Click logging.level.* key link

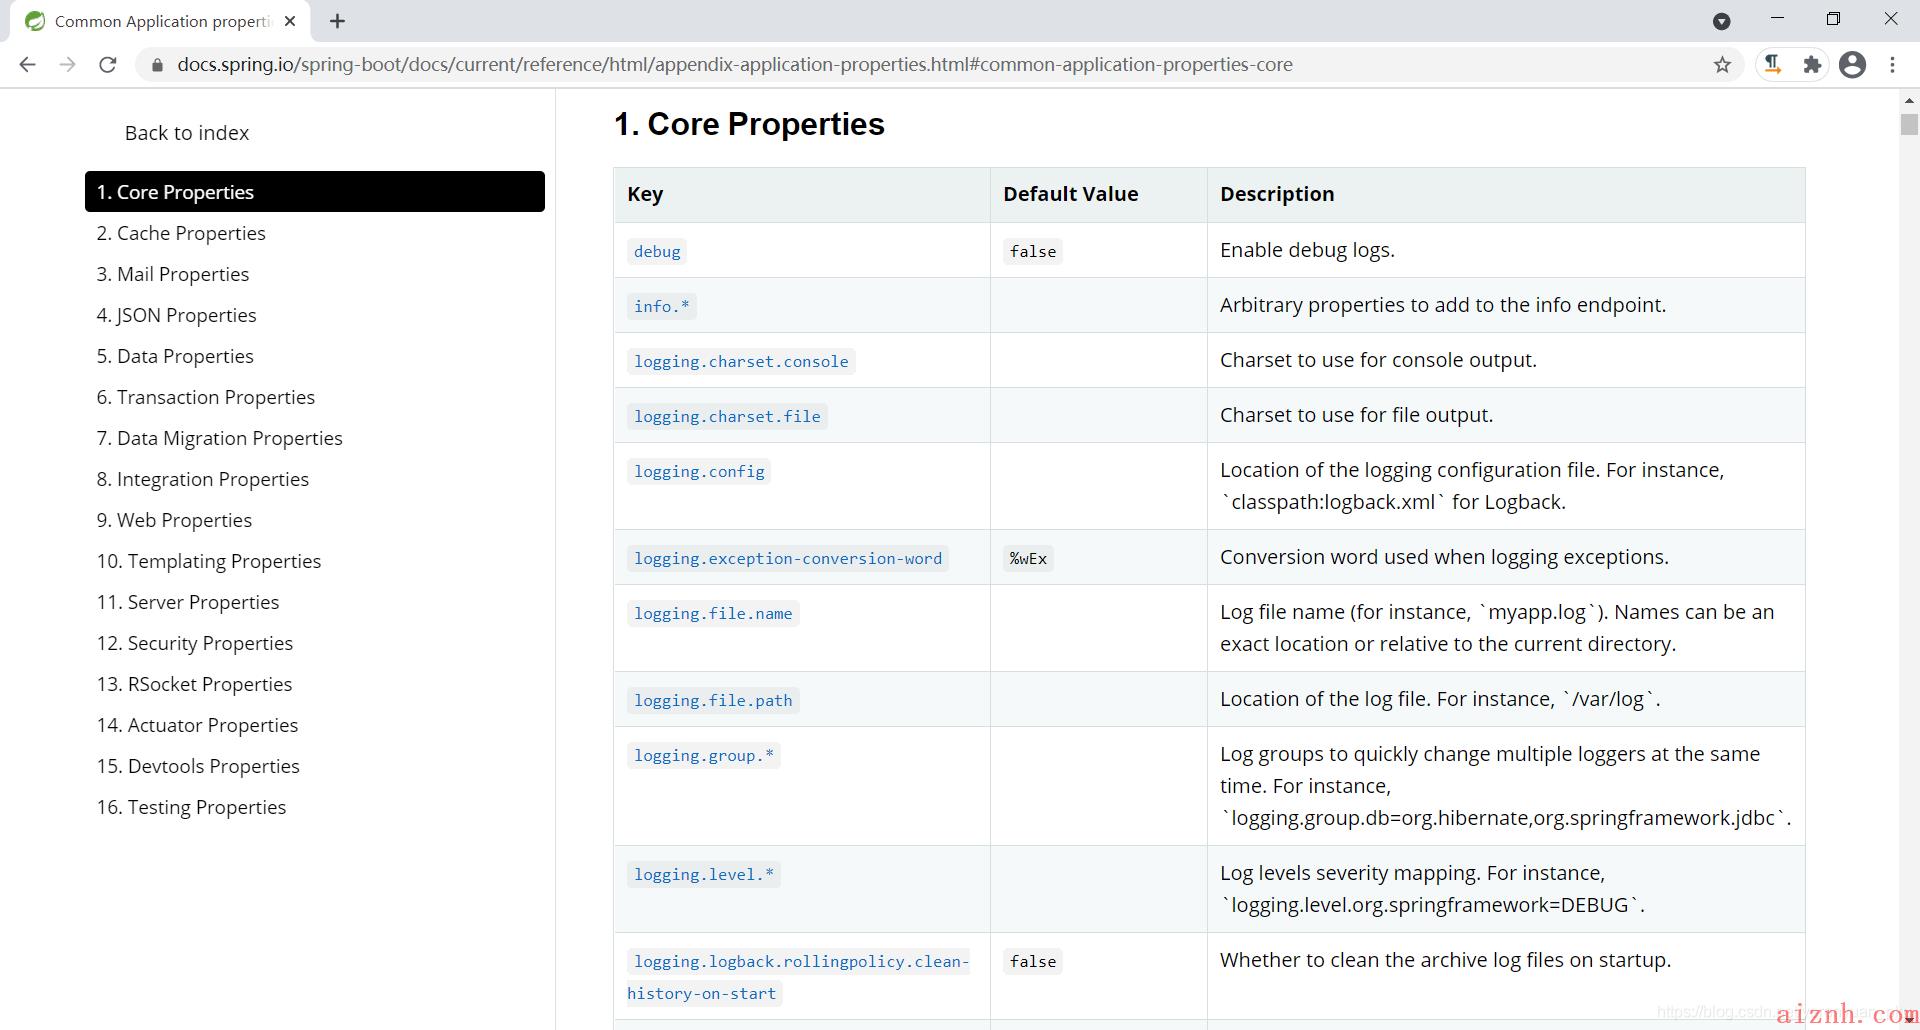pos(704,875)
